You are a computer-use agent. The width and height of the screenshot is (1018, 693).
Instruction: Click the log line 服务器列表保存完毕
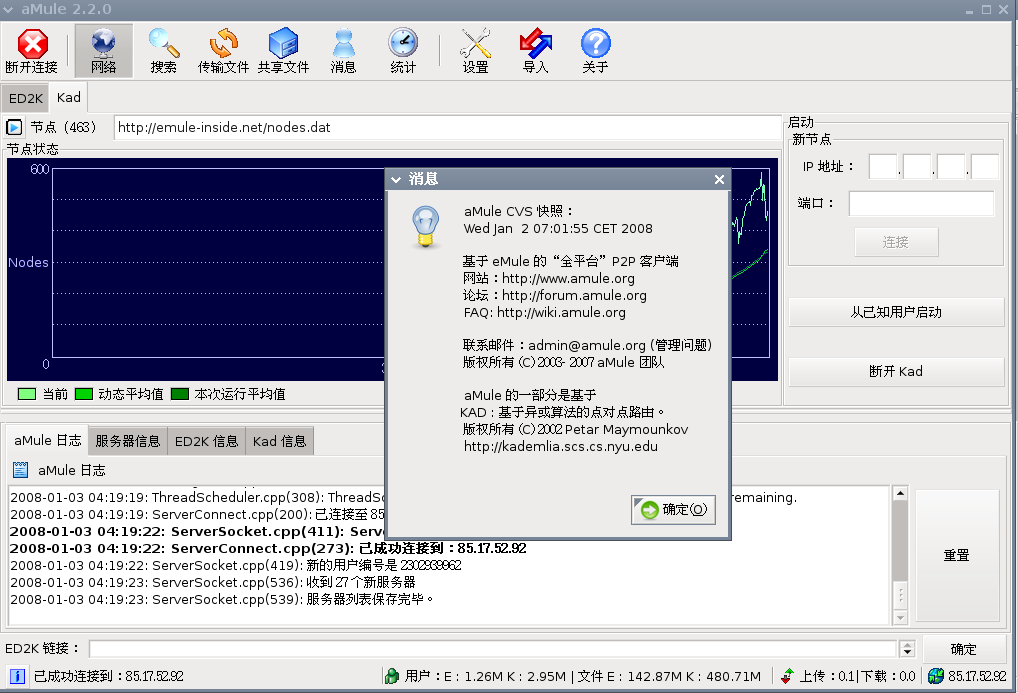tap(222, 599)
